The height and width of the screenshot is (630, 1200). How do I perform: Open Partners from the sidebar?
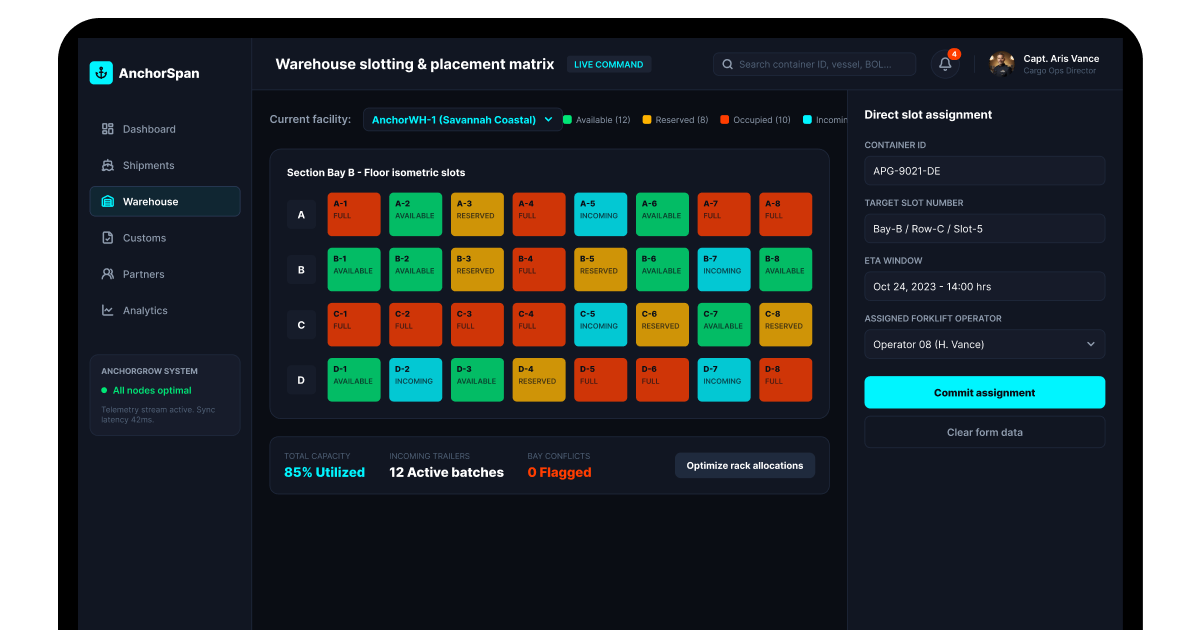[x=165, y=274]
